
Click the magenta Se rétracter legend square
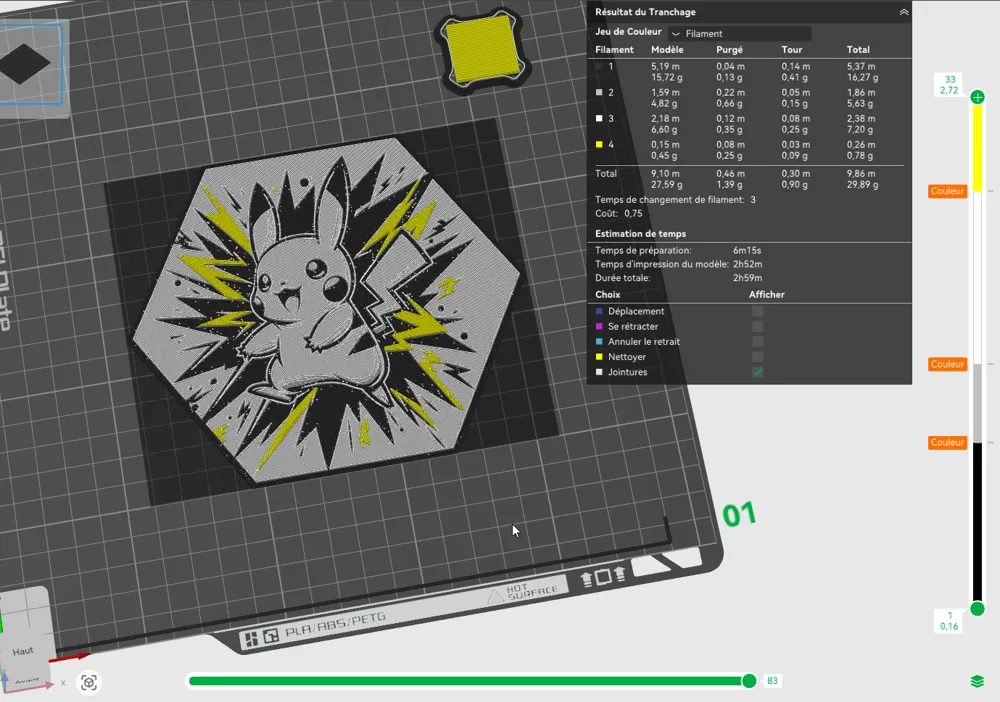597,326
